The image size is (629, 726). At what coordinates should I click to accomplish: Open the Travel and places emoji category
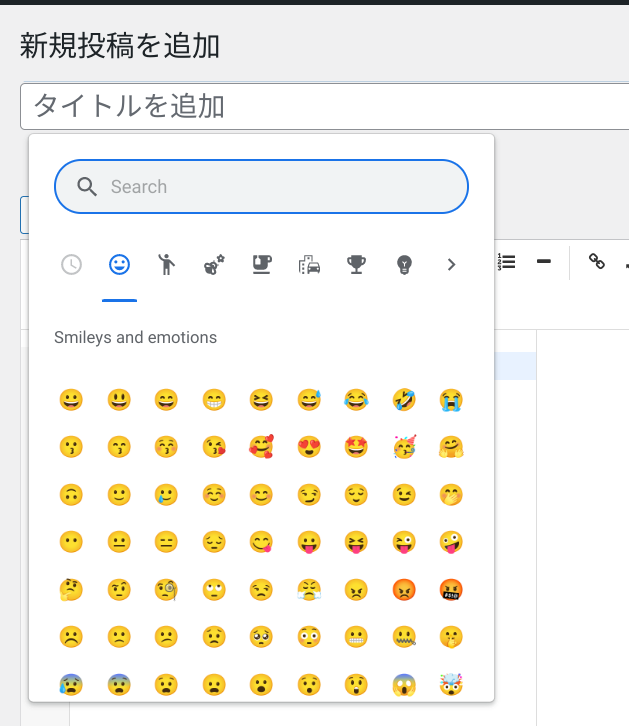click(x=309, y=265)
